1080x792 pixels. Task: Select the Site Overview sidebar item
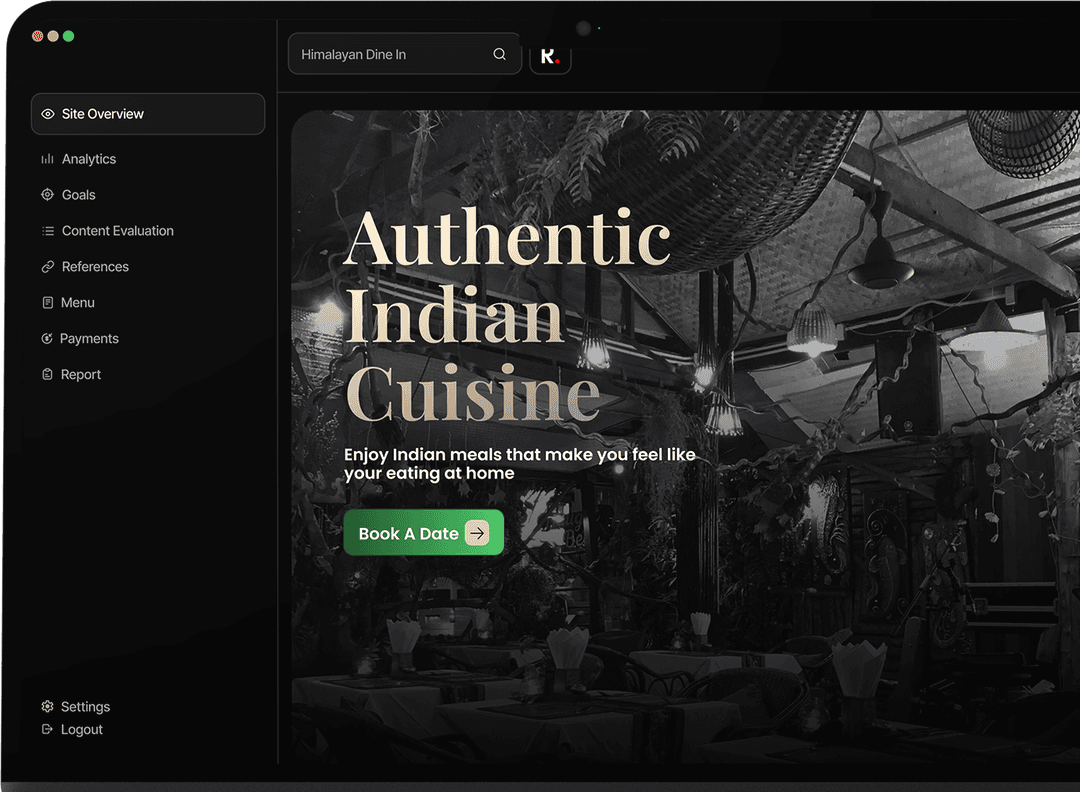click(x=148, y=114)
